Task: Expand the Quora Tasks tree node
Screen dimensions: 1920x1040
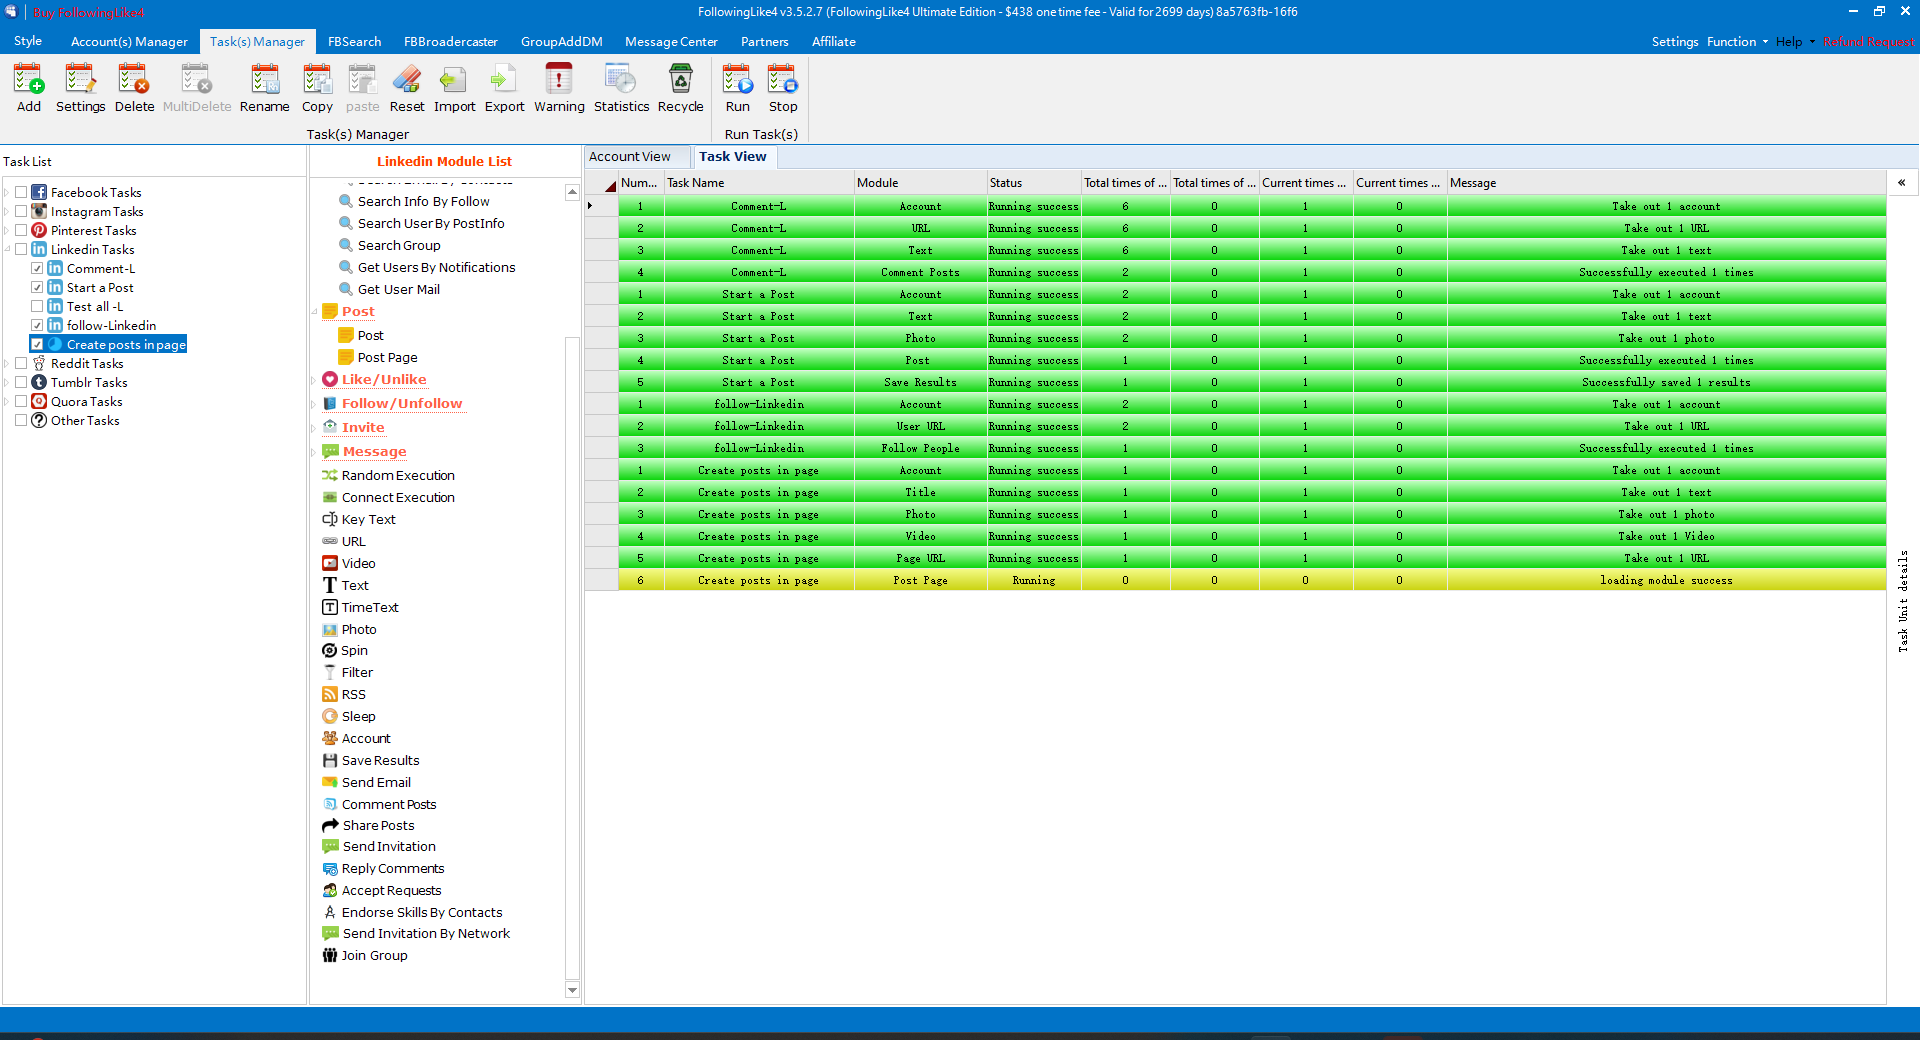Action: [x=7, y=401]
